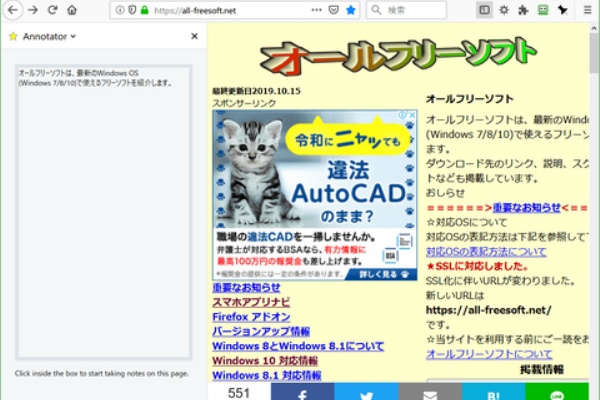The height and width of the screenshot is (400, 600).
Task: Click the red-framed 重要なお知らせ link on right
Action: click(527, 207)
